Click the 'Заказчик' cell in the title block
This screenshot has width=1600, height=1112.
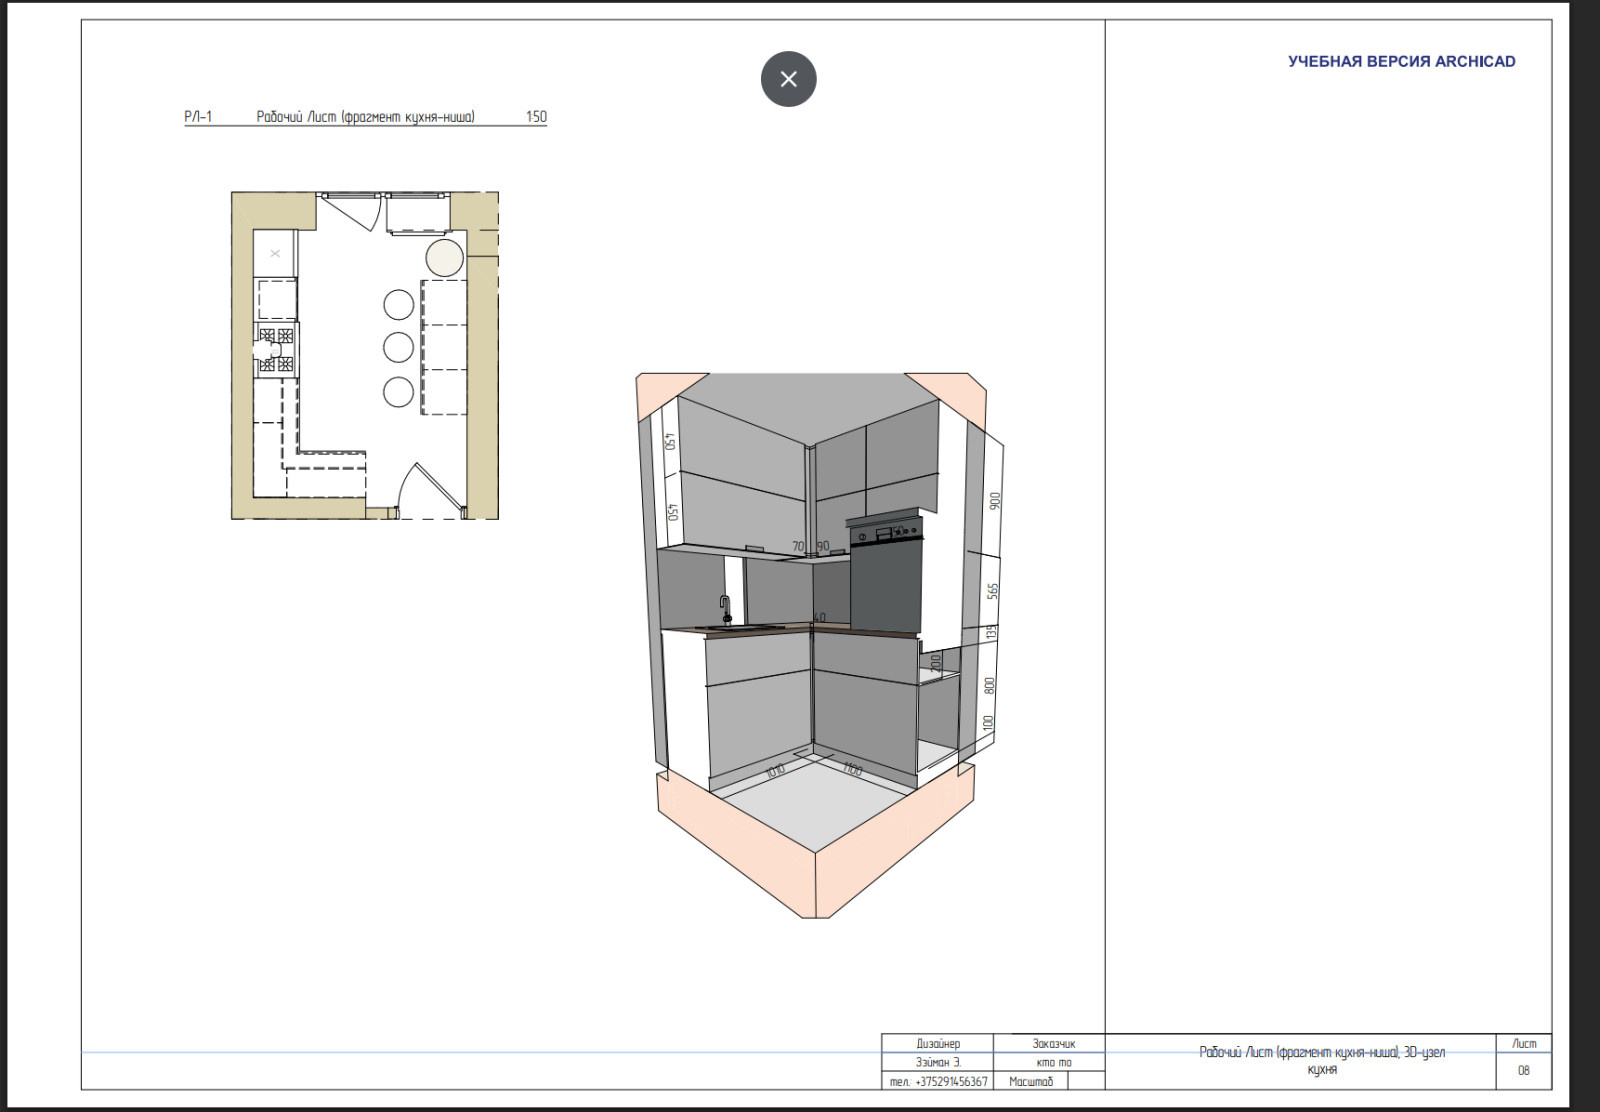[x=1053, y=1043]
